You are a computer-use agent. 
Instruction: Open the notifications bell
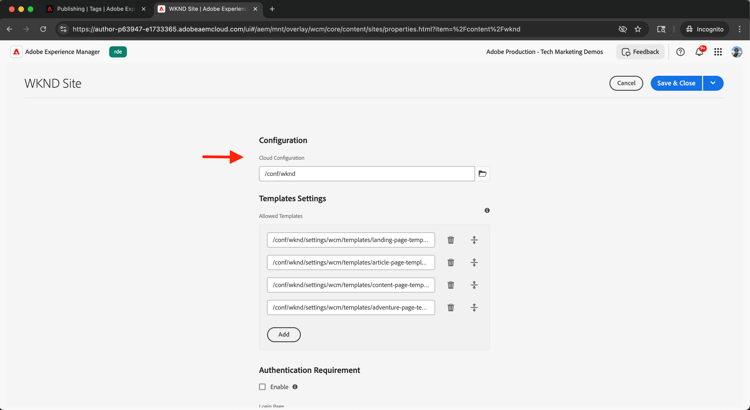point(699,52)
